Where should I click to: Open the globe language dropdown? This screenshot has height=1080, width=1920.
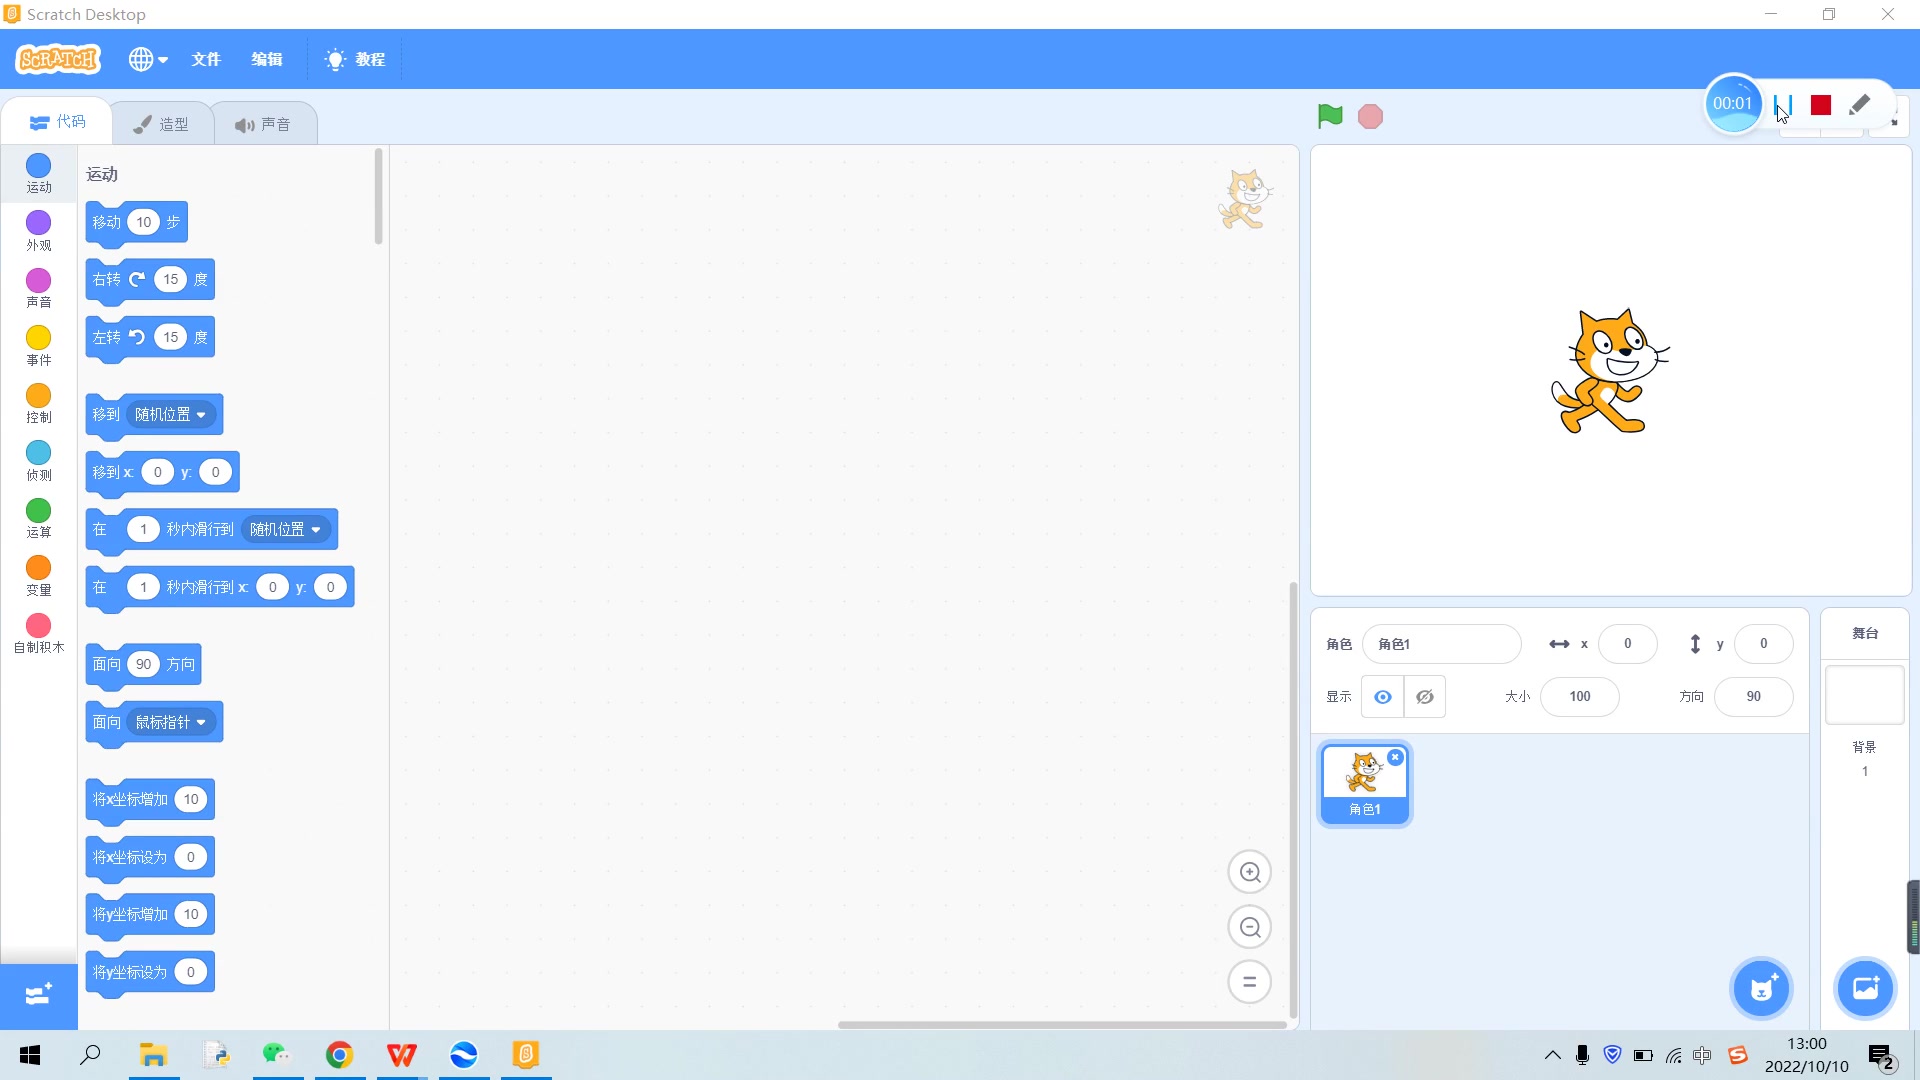(147, 59)
